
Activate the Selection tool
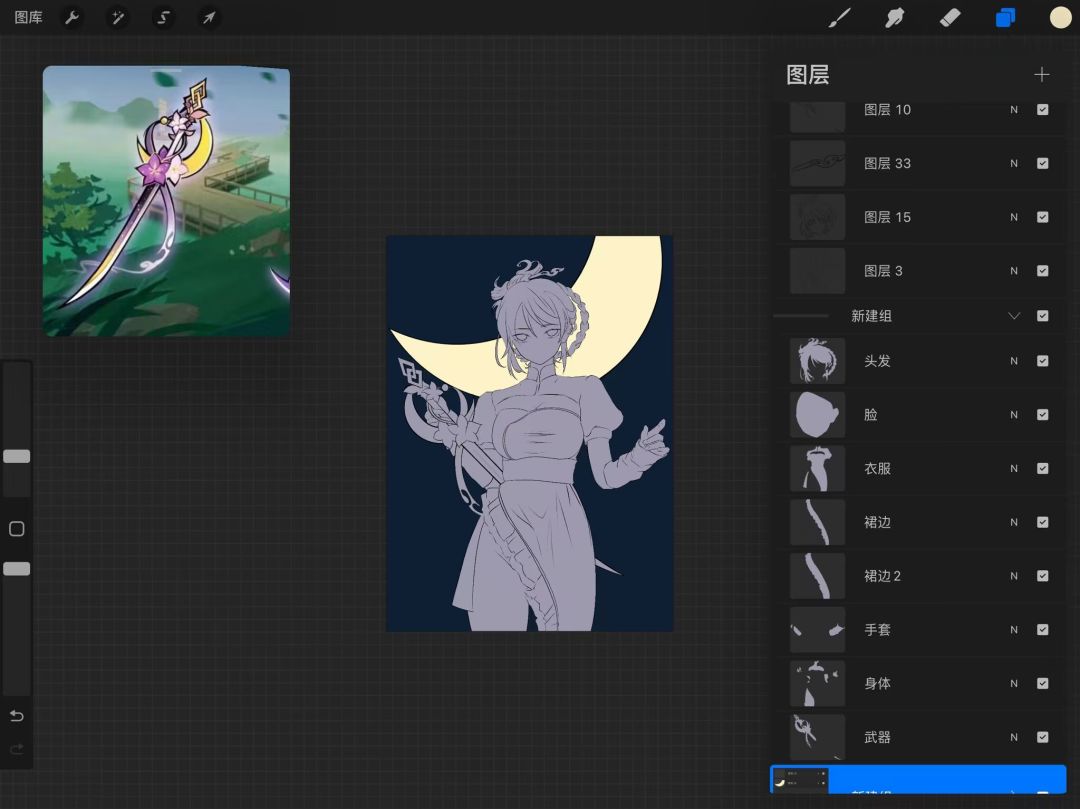[164, 17]
